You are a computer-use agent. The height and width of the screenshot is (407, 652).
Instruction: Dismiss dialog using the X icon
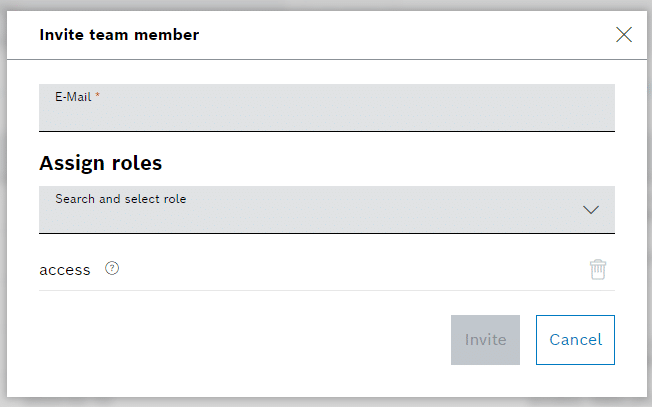coord(624,35)
